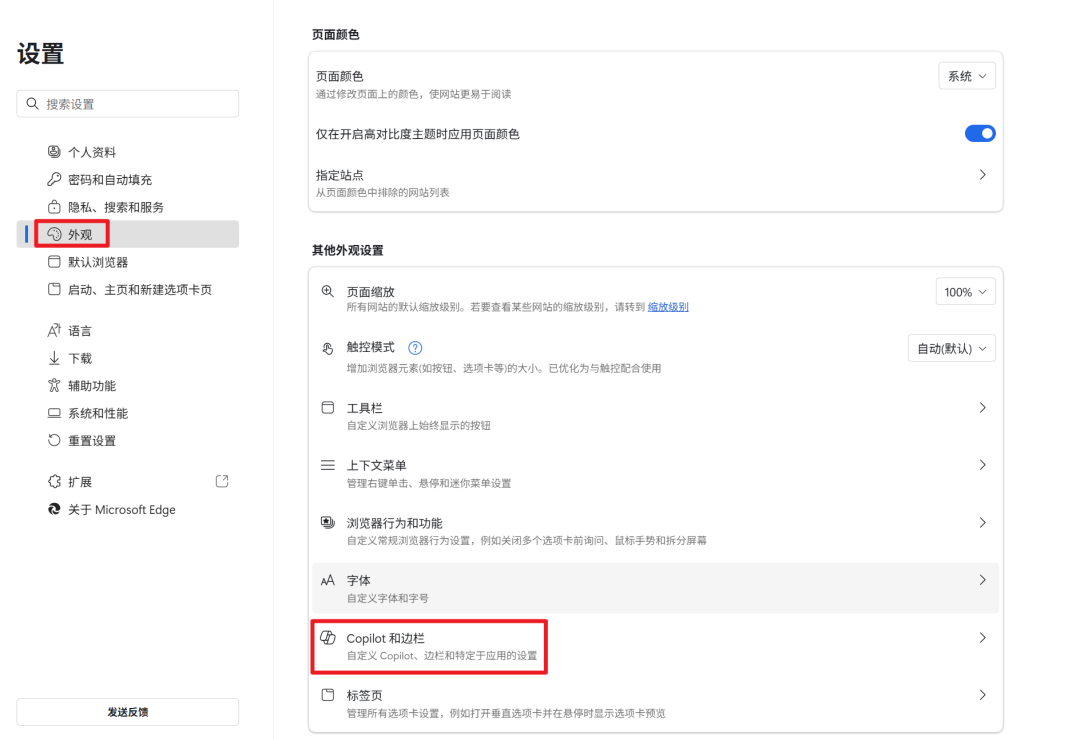Click the 字体 AA icon
This screenshot has height=740, width=1080.
coord(327,580)
